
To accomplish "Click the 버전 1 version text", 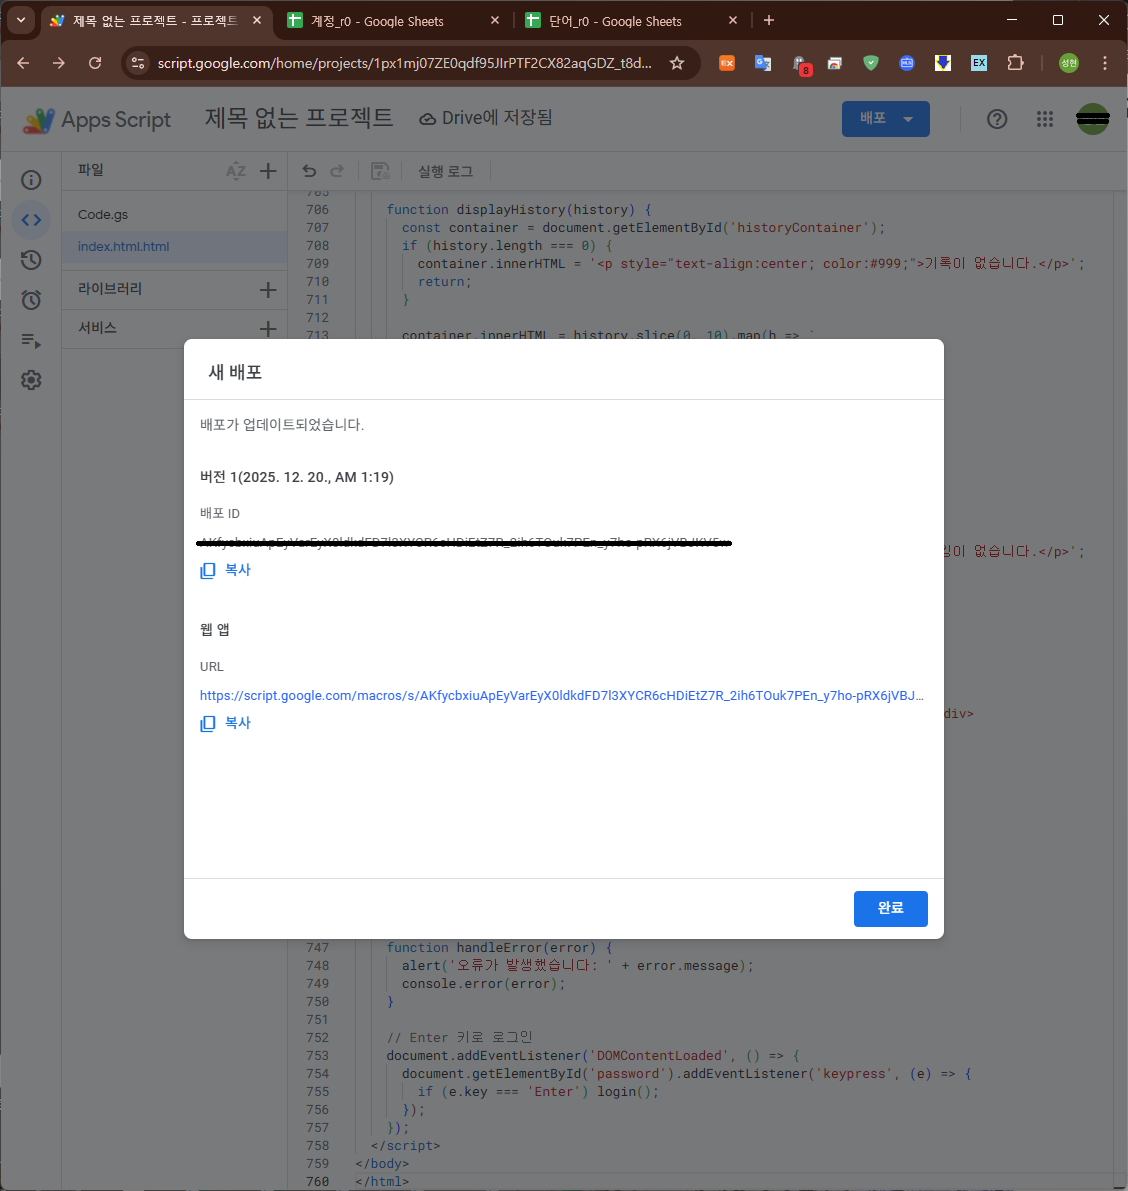I will click(x=297, y=477).
